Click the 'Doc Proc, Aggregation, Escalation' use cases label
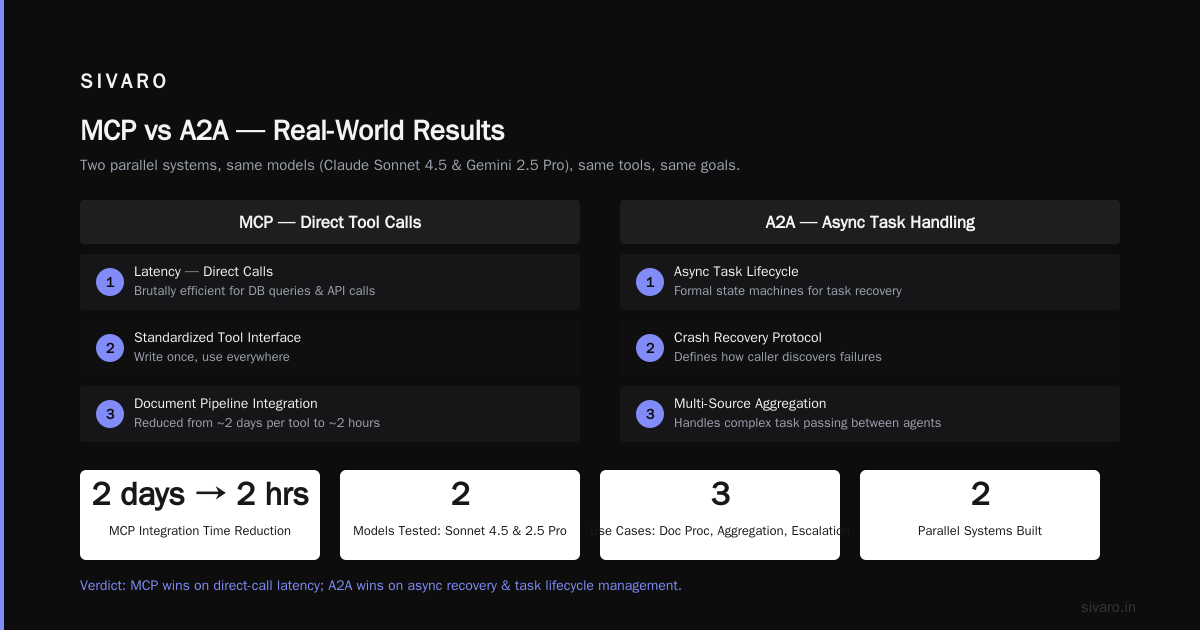Viewport: 1200px width, 630px height. pyautogui.click(x=720, y=531)
